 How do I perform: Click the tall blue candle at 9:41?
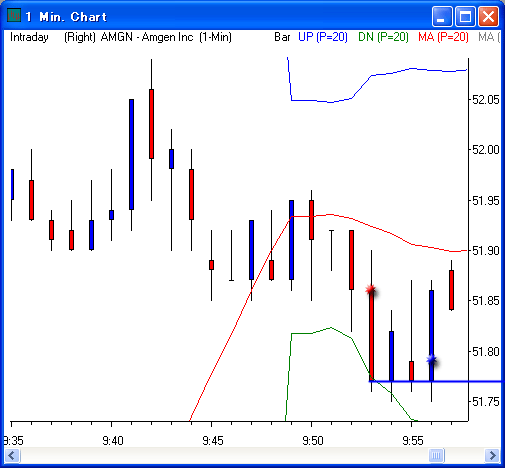point(131,154)
